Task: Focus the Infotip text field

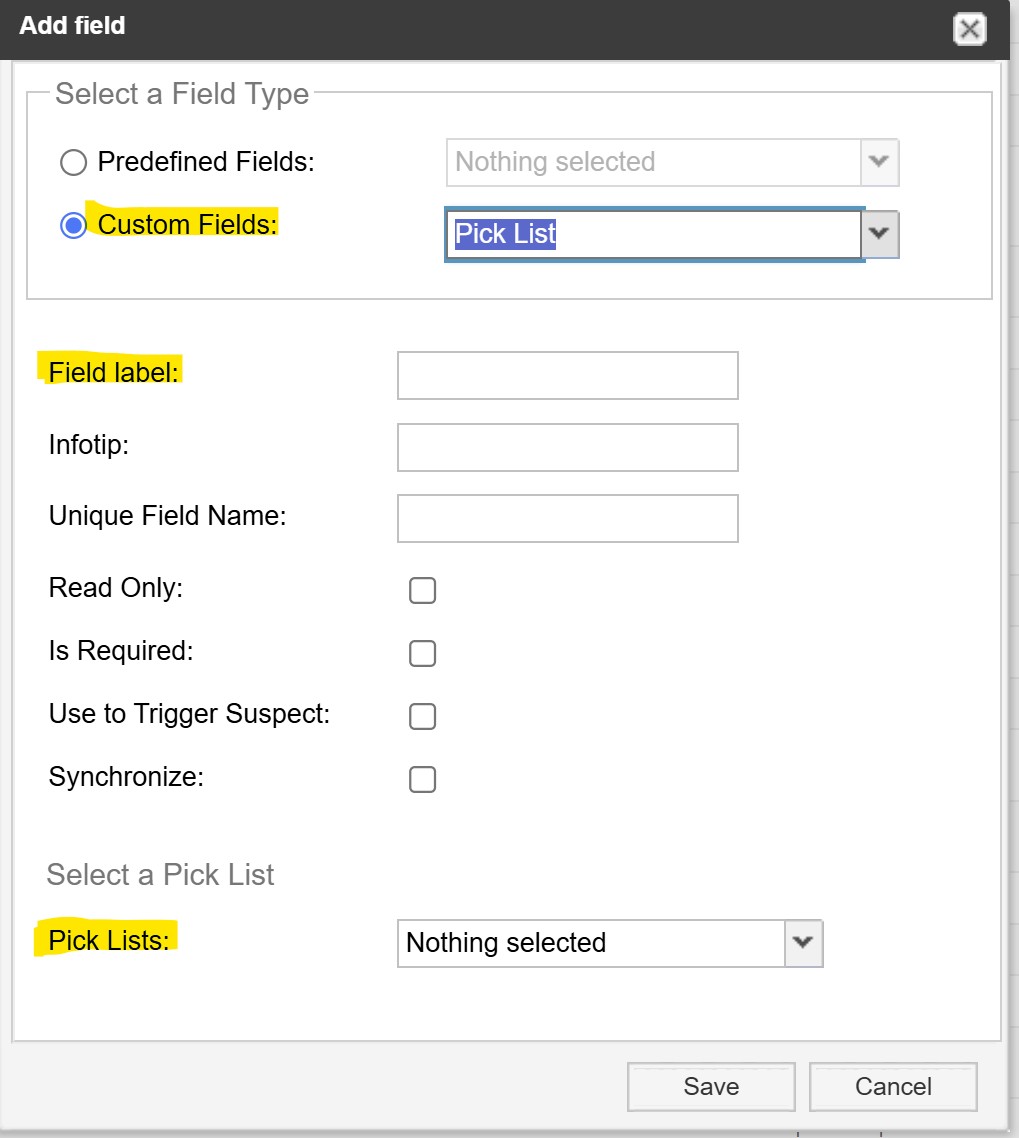Action: click(568, 447)
